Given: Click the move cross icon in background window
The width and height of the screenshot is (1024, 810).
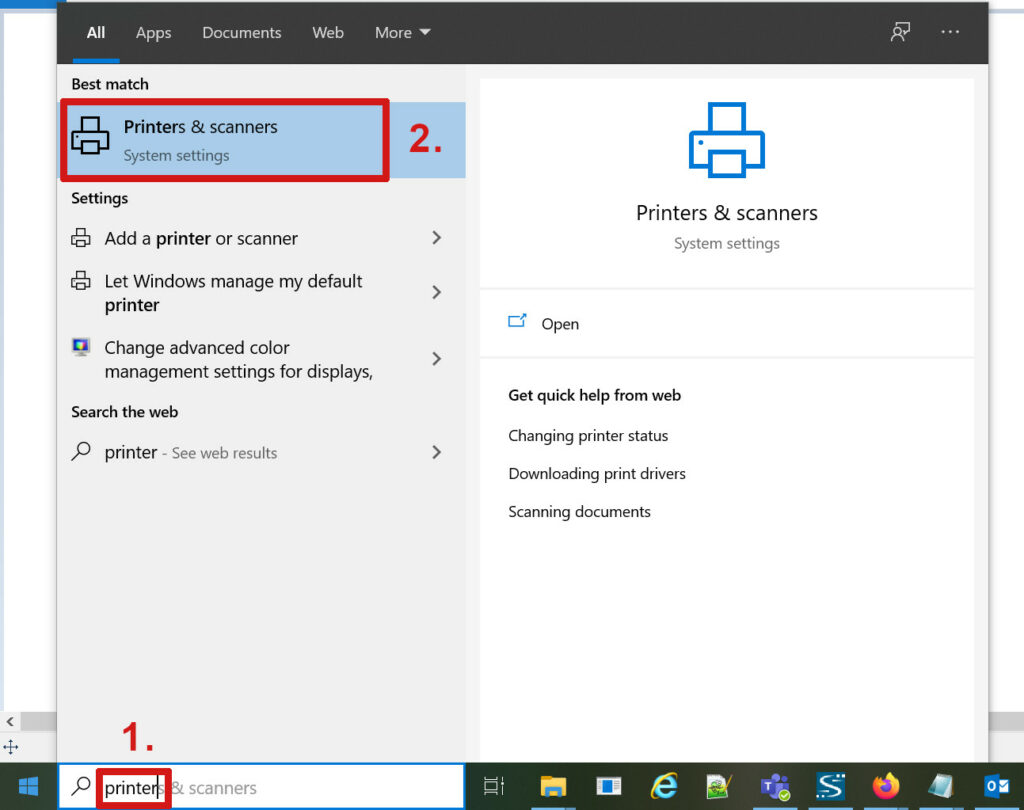Looking at the screenshot, I should click(10, 747).
